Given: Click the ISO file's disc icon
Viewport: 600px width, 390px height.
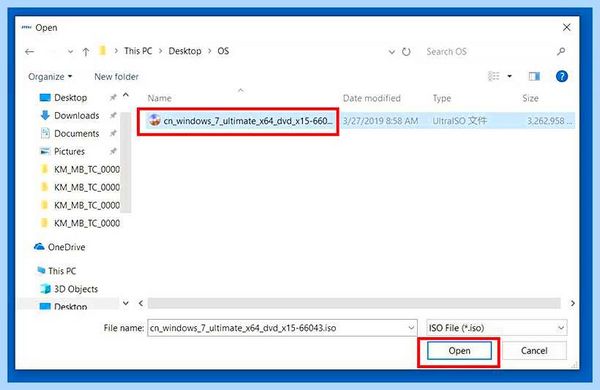Looking at the screenshot, I should [x=155, y=120].
